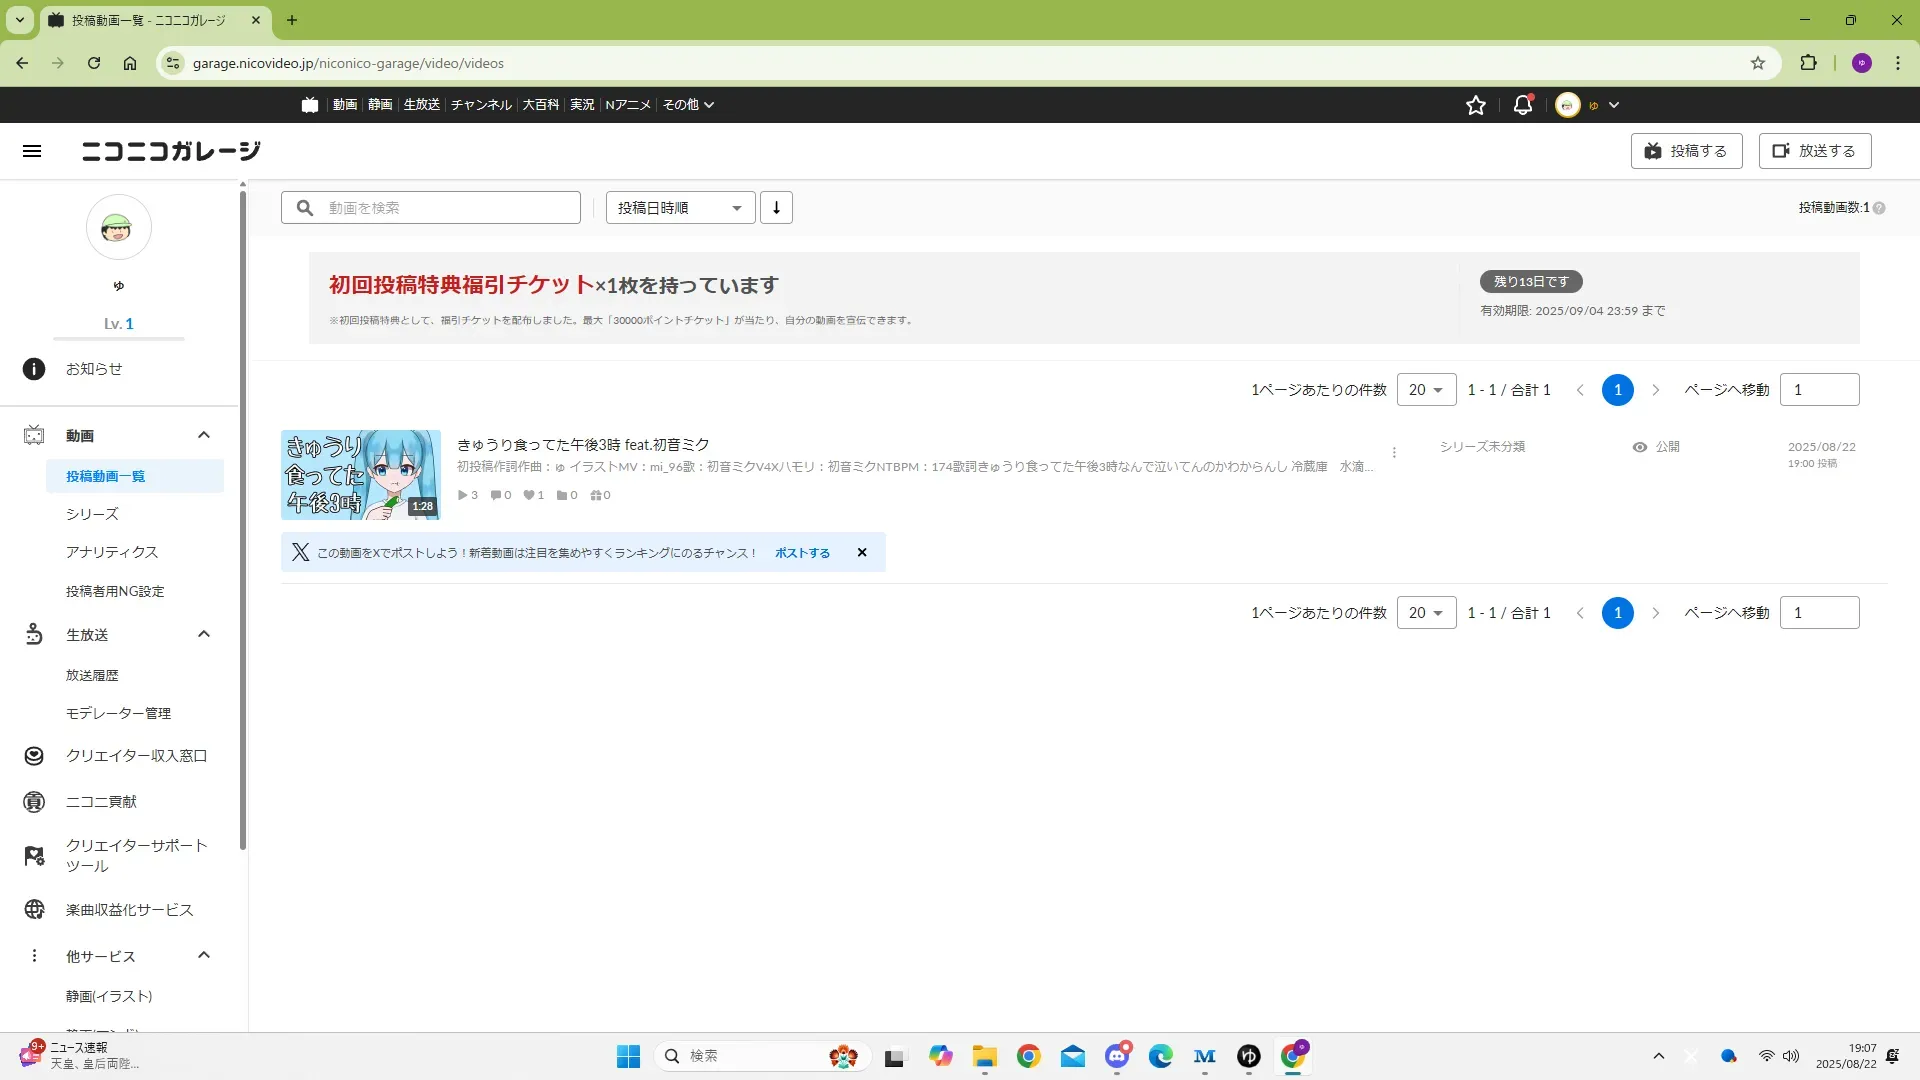Click the notification bell icon
The width and height of the screenshot is (1920, 1080).
[1522, 105]
